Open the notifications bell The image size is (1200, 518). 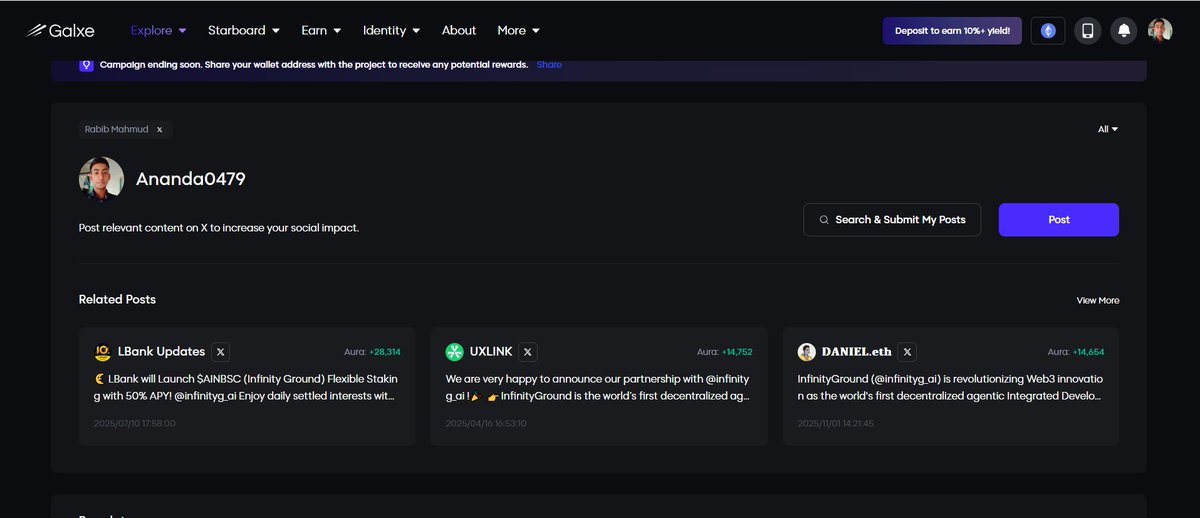tap(1124, 31)
